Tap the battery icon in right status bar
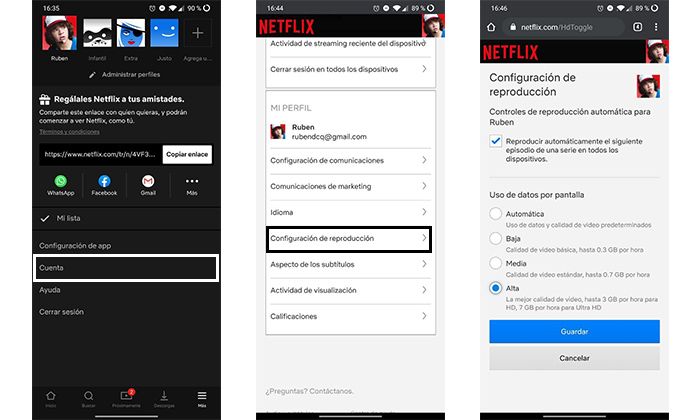This screenshot has height=420, width=700. [x=654, y=8]
